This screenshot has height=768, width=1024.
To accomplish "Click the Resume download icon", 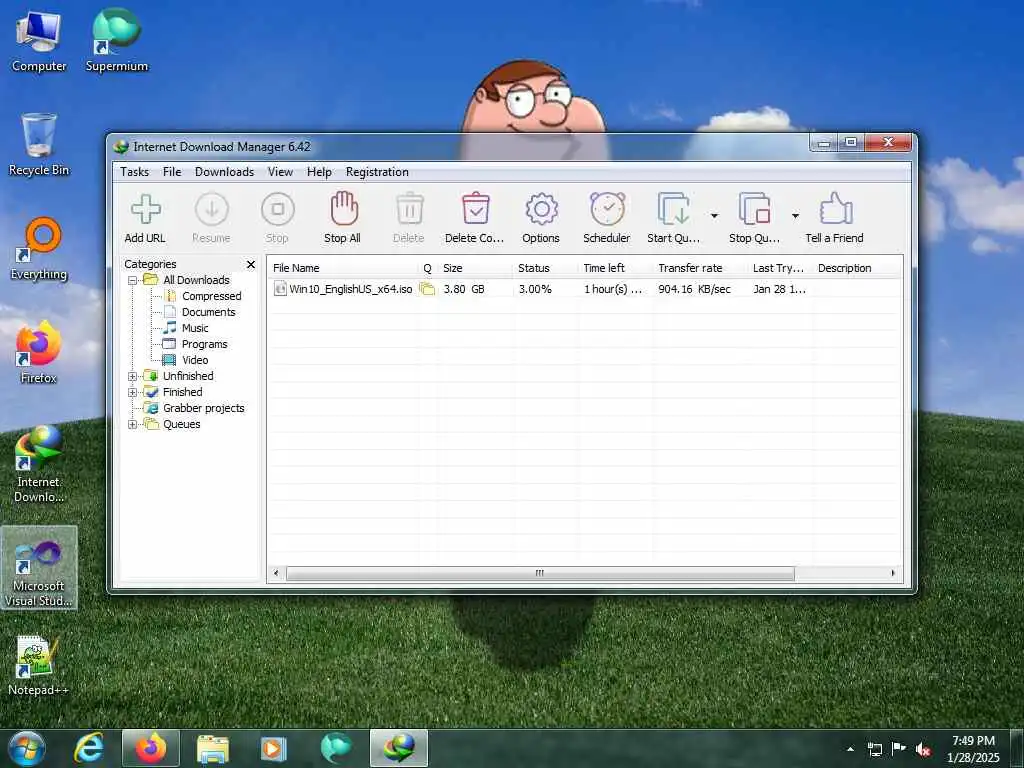I will (x=212, y=210).
